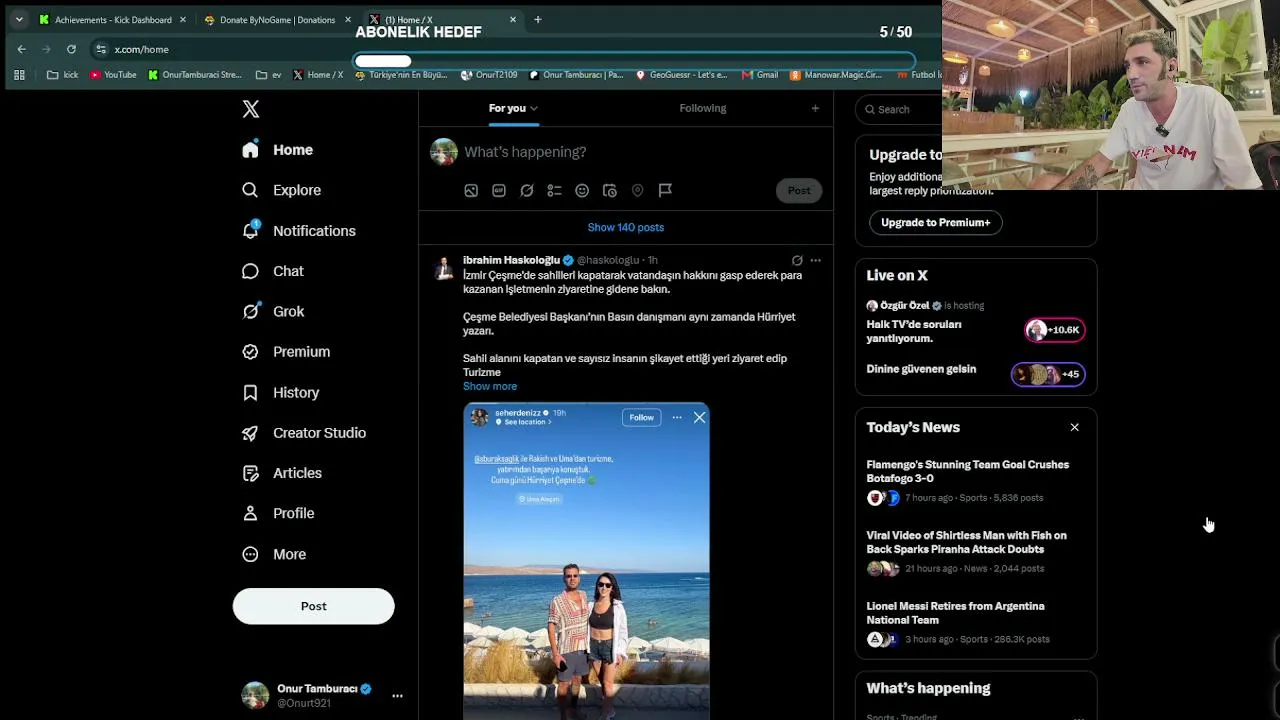Click the Follow button in the story image

click(x=641, y=417)
